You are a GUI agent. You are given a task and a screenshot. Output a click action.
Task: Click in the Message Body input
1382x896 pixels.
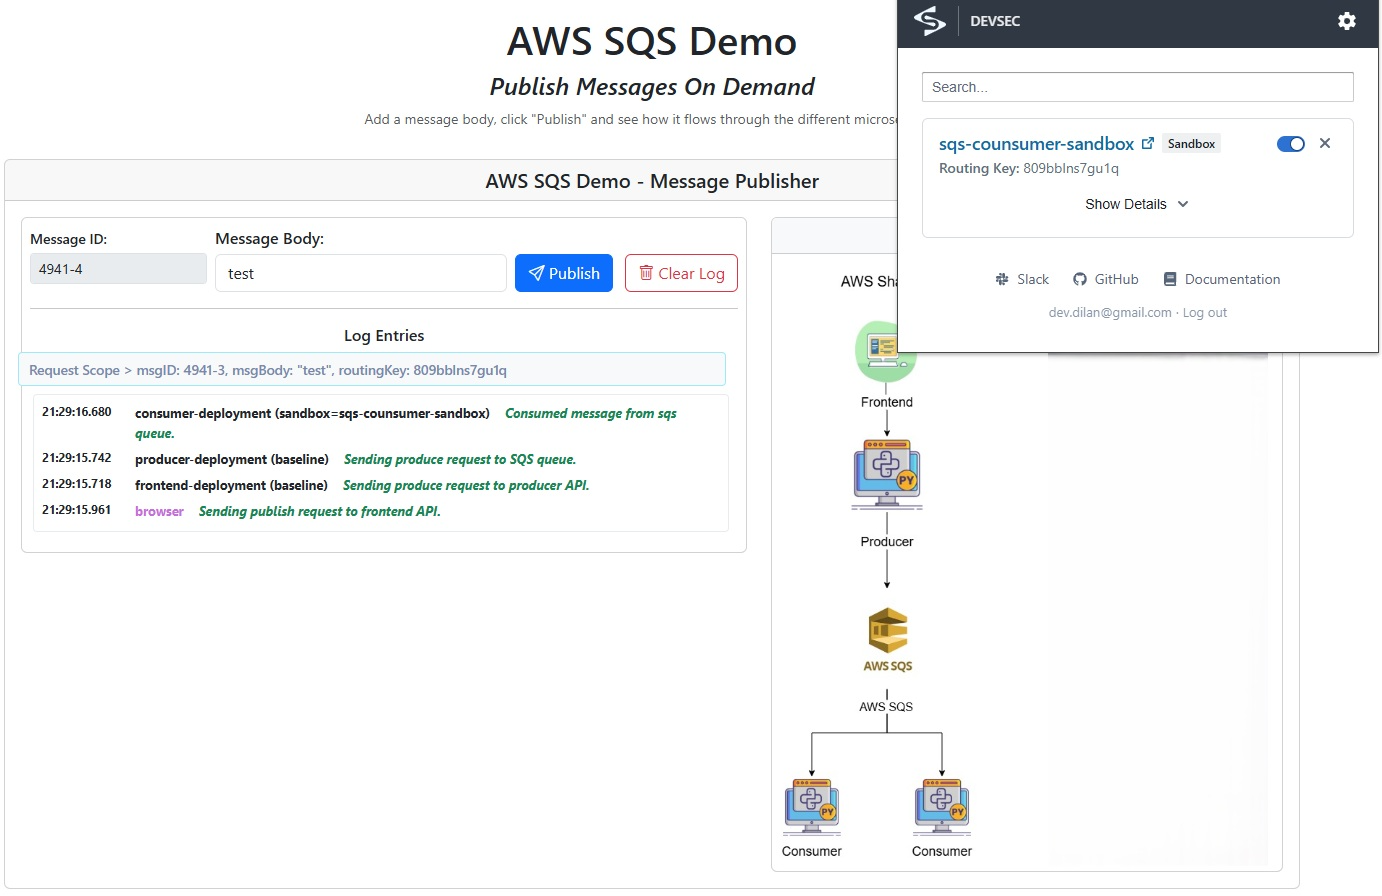(x=361, y=273)
